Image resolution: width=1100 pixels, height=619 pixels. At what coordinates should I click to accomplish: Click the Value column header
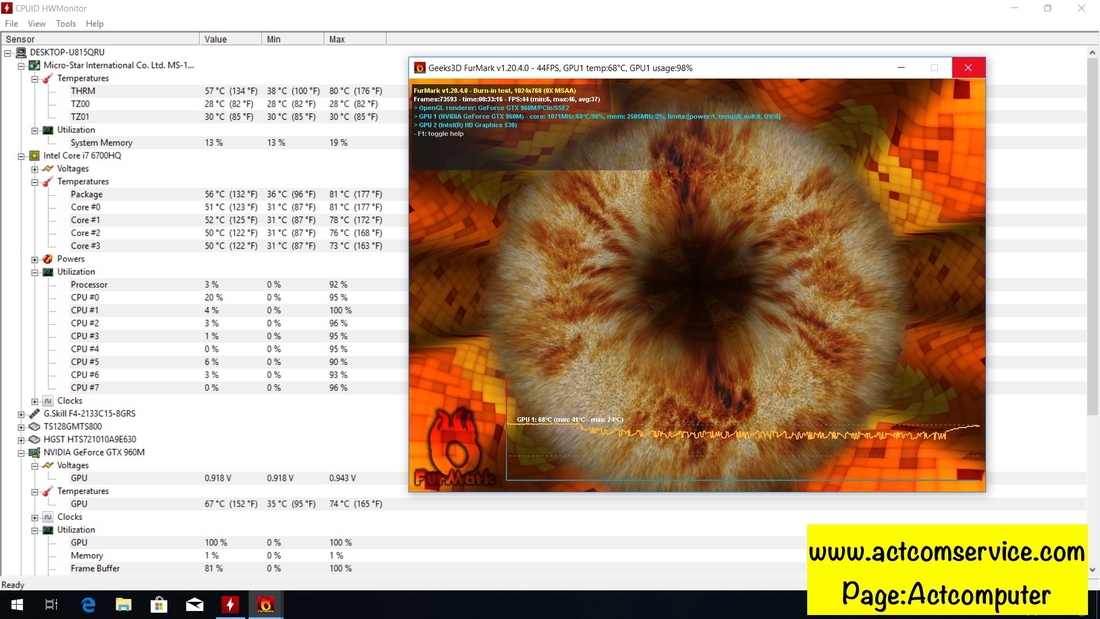click(231, 39)
